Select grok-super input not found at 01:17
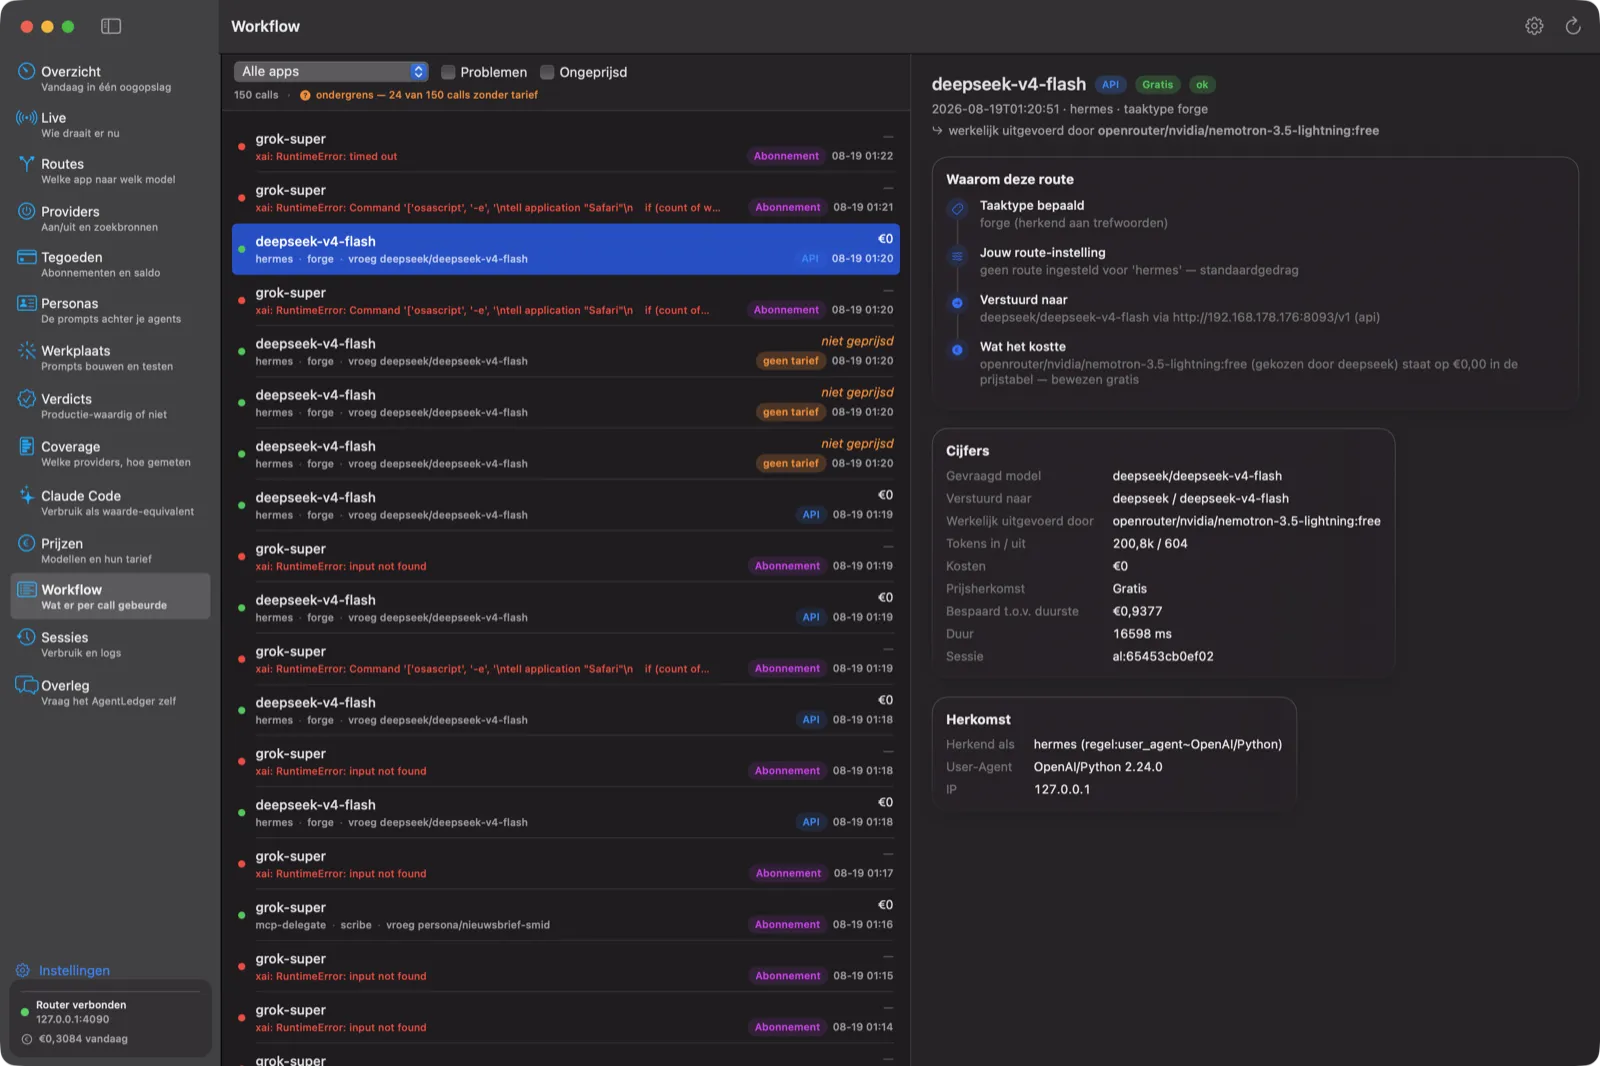Screen dimensions: 1600x1066 coord(566,864)
